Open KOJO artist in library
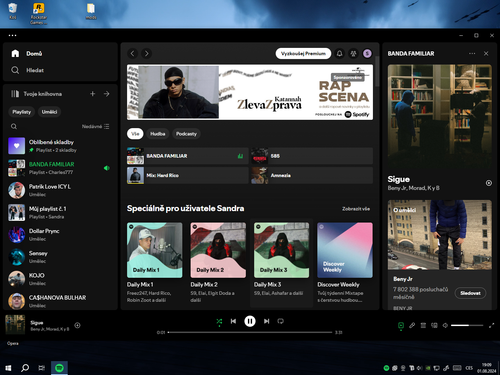 tap(60, 279)
